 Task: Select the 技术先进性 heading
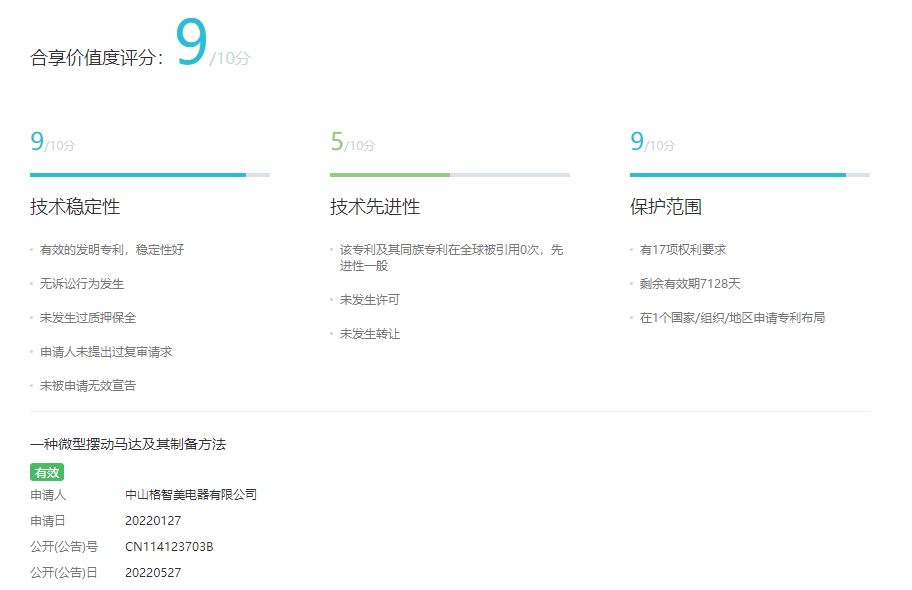(375, 207)
